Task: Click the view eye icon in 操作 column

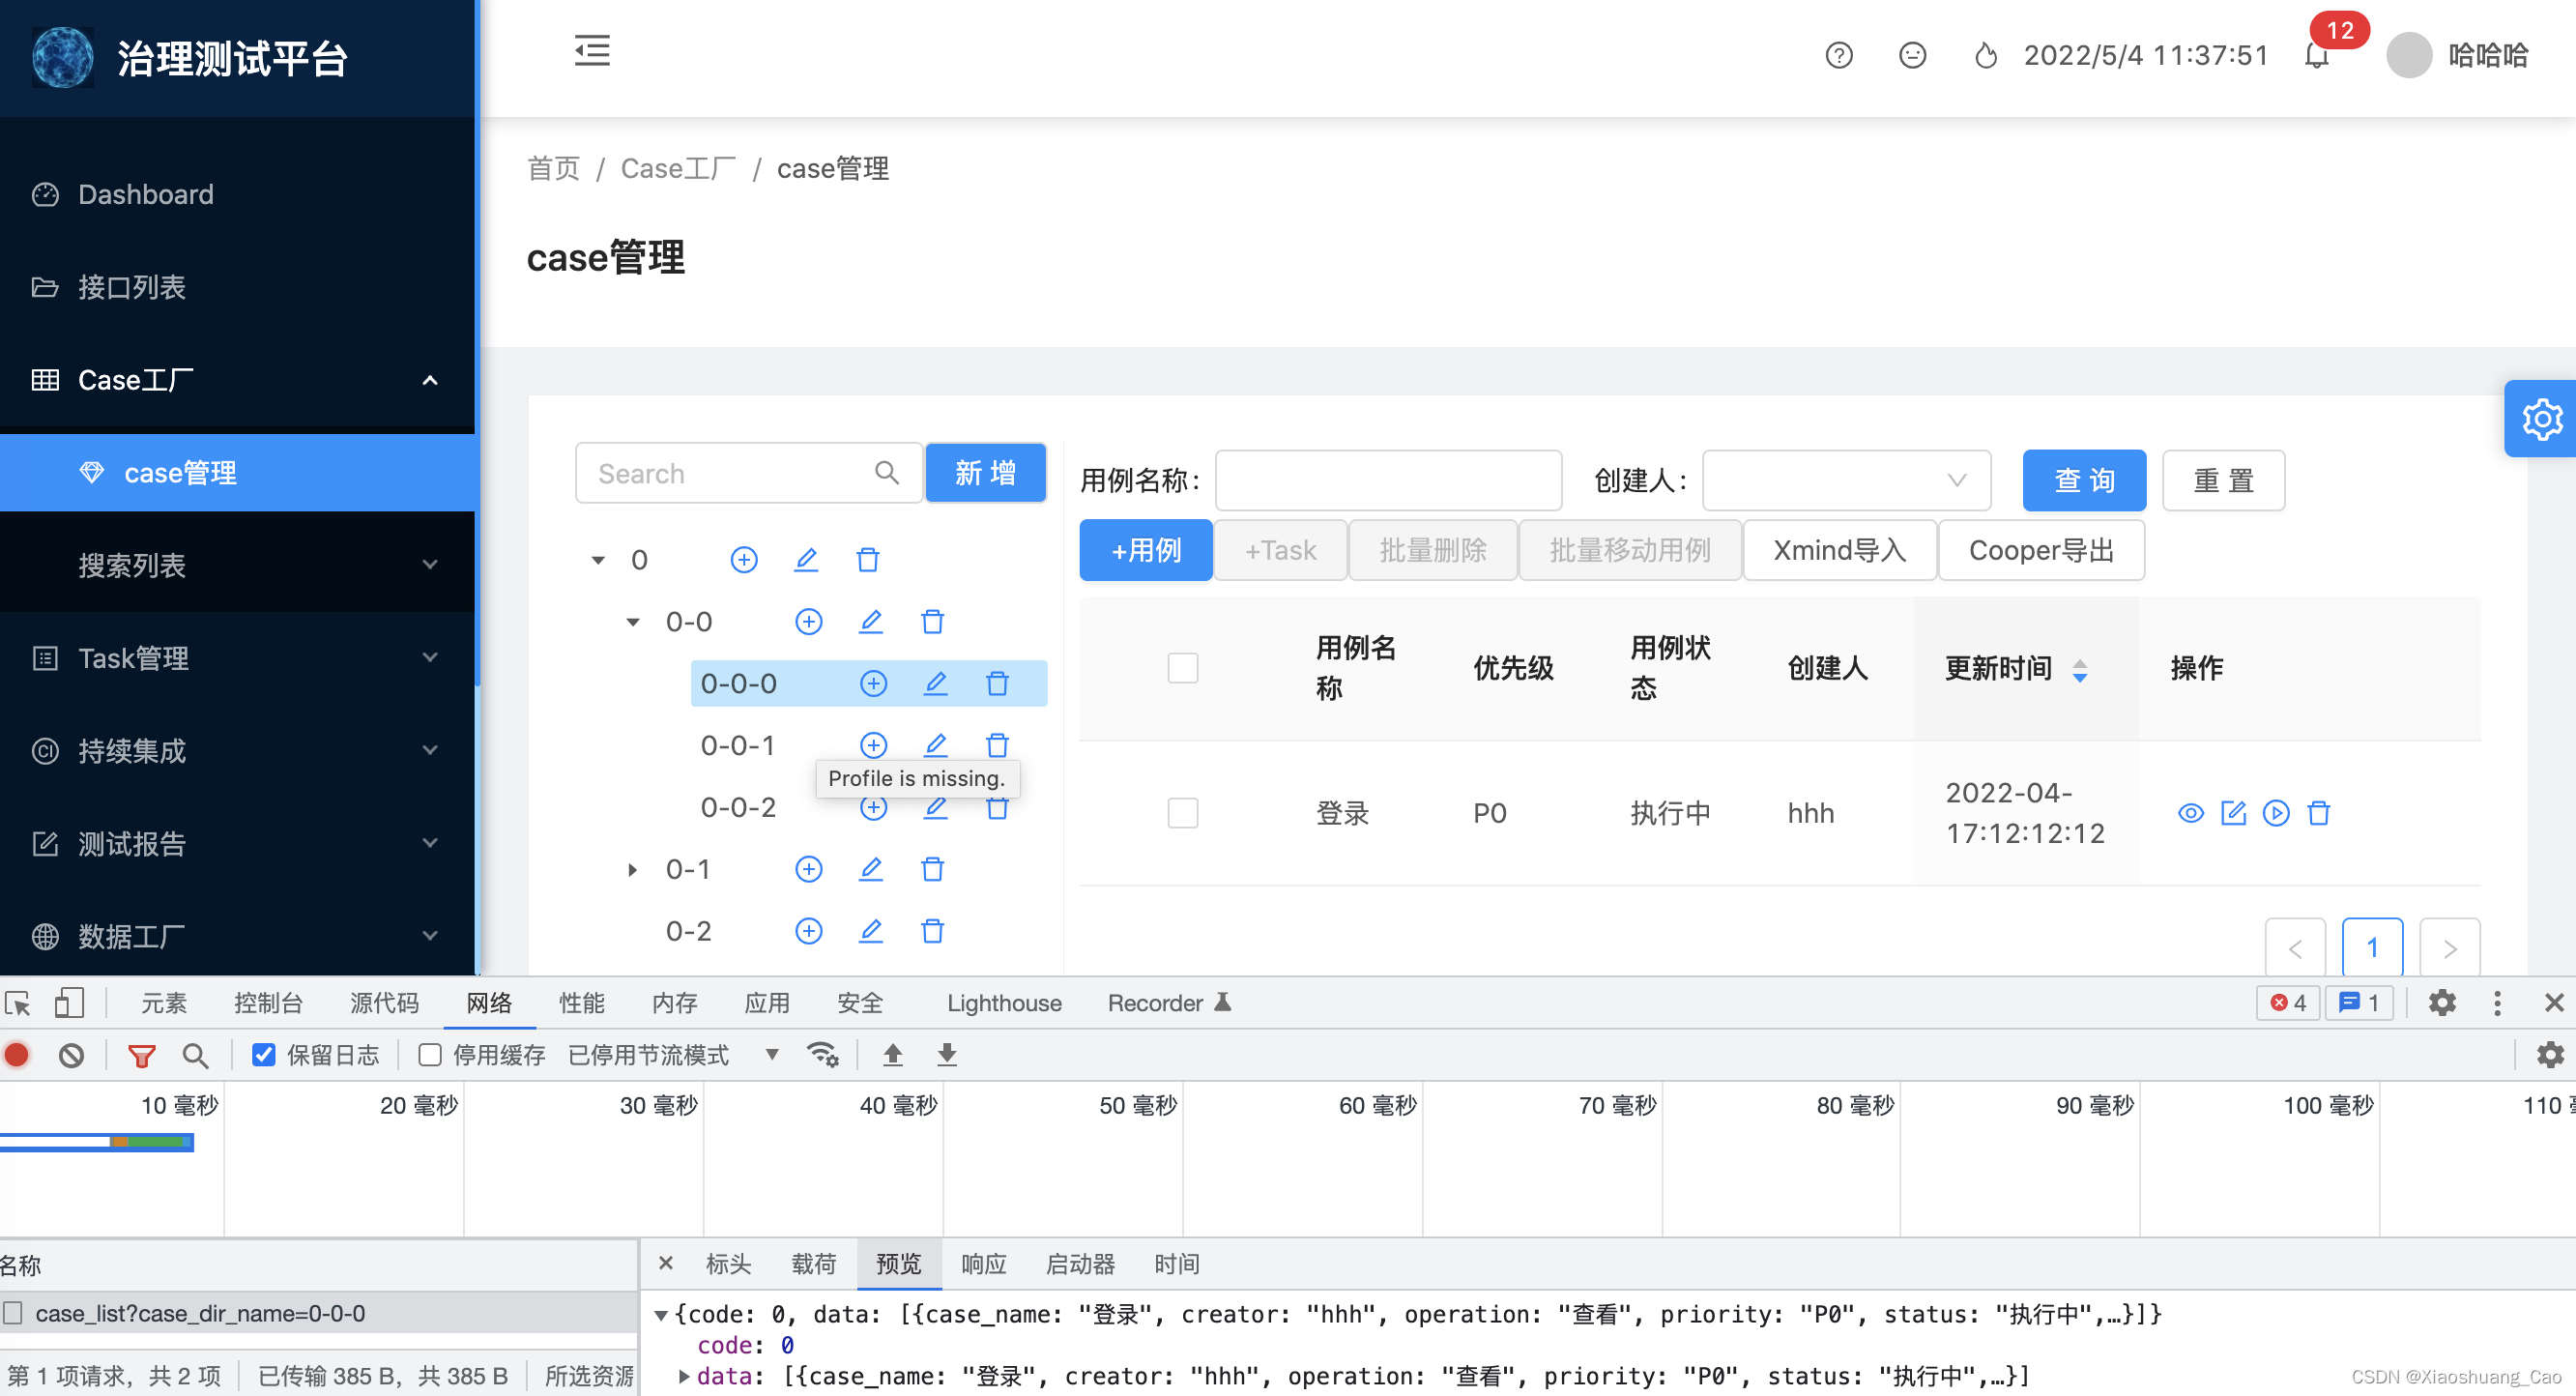Action: click(2190, 813)
